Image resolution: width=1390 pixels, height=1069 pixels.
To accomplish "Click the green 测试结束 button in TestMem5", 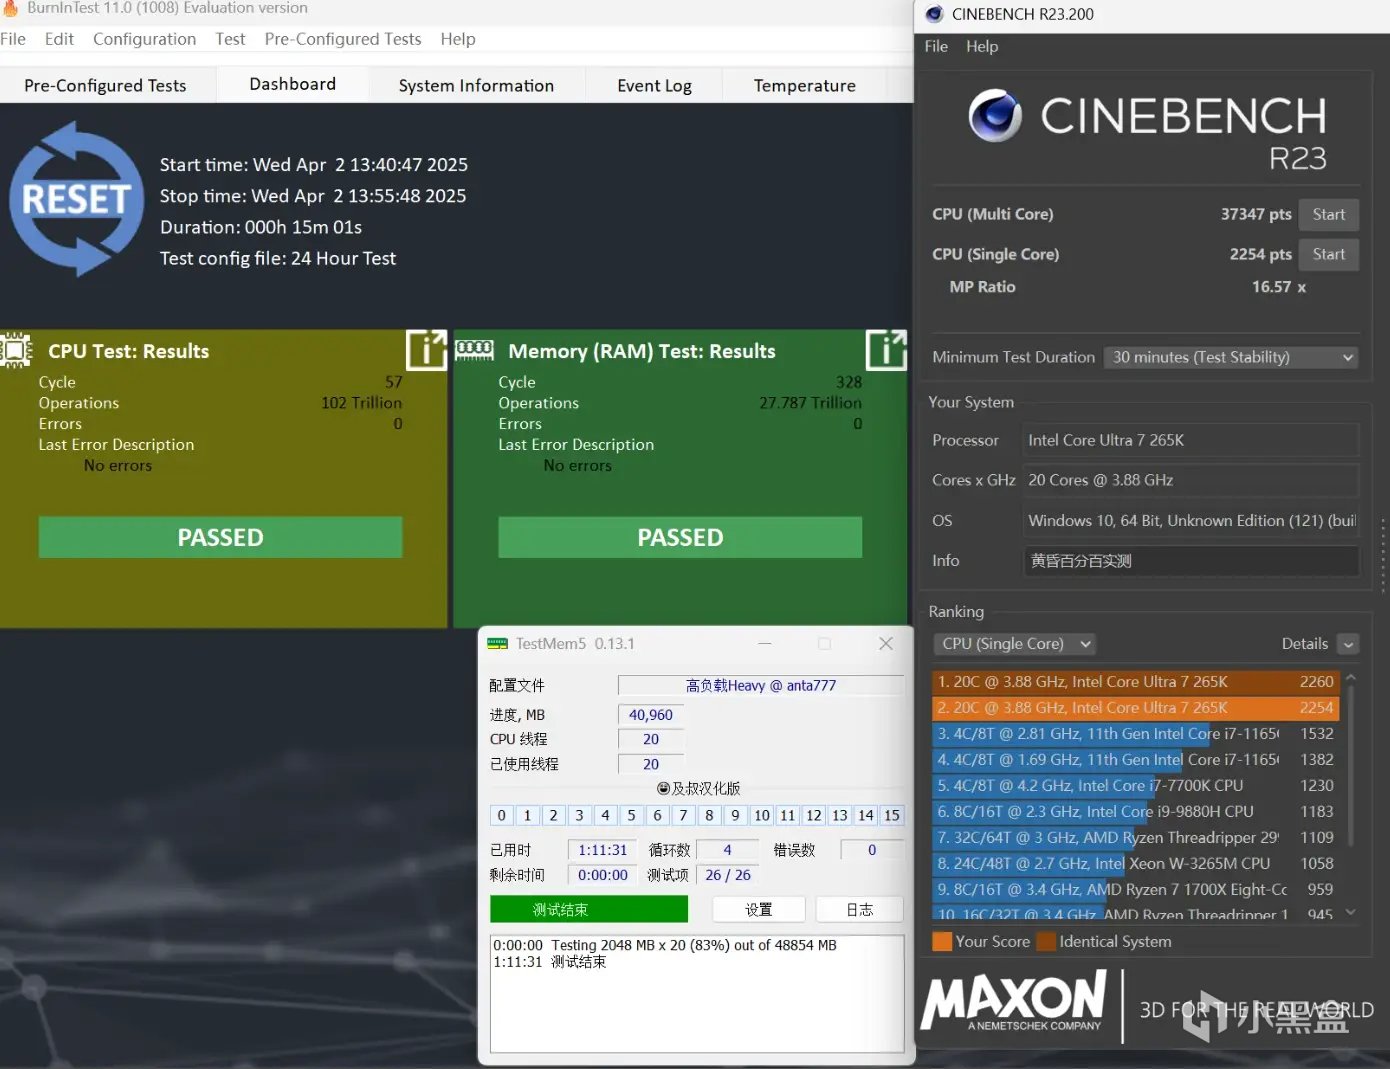I will click(x=589, y=909).
